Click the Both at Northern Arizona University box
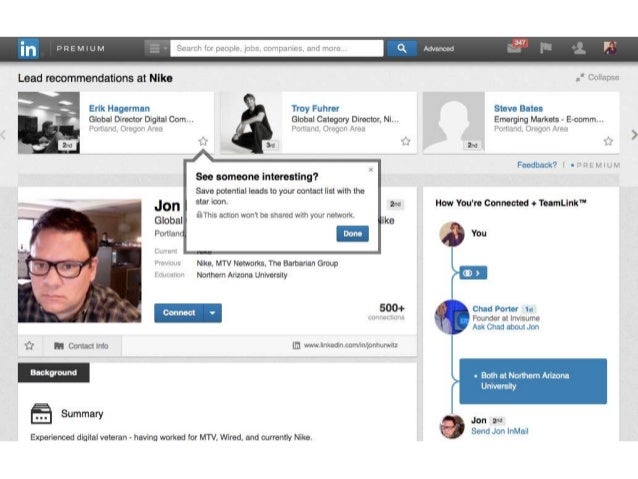This screenshot has width=638, height=479. click(533, 381)
